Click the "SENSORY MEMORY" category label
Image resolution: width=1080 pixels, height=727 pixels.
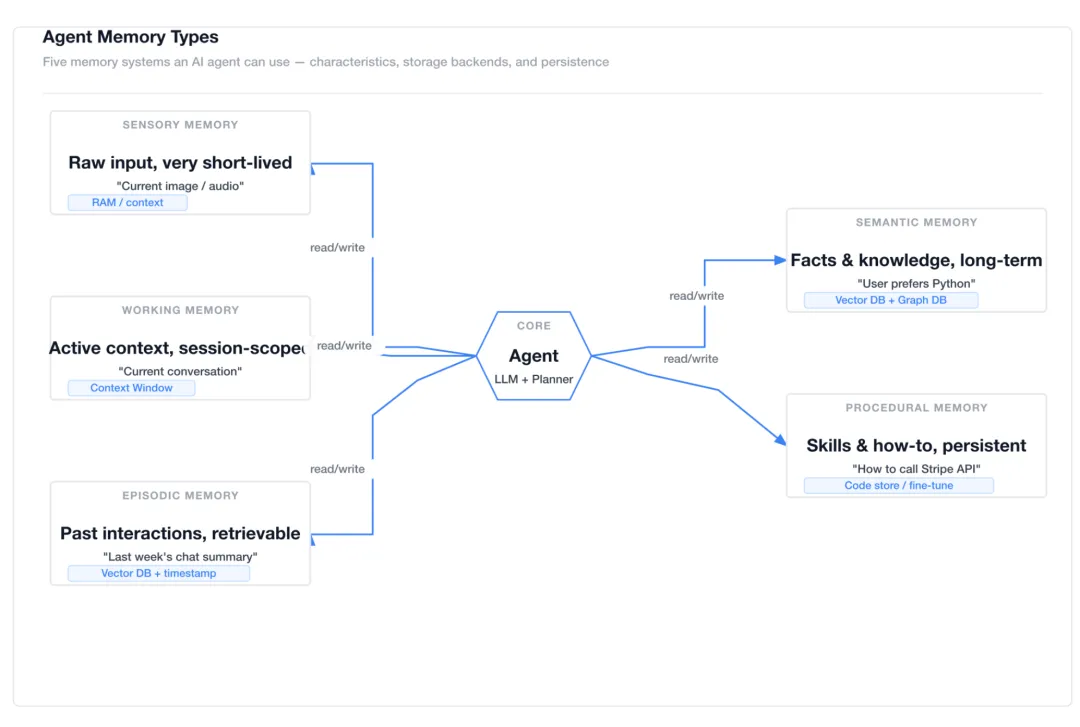coord(180,125)
